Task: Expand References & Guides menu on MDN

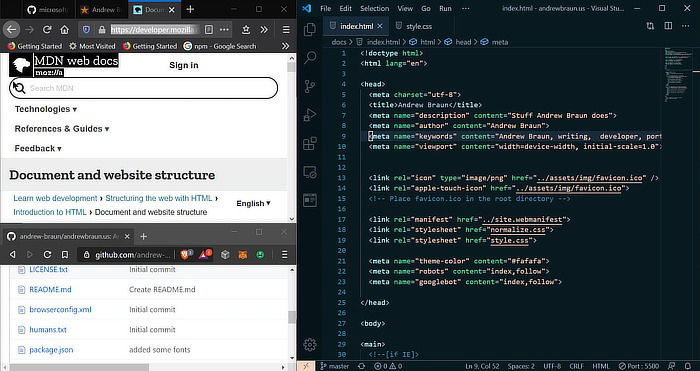Action: 62,129
